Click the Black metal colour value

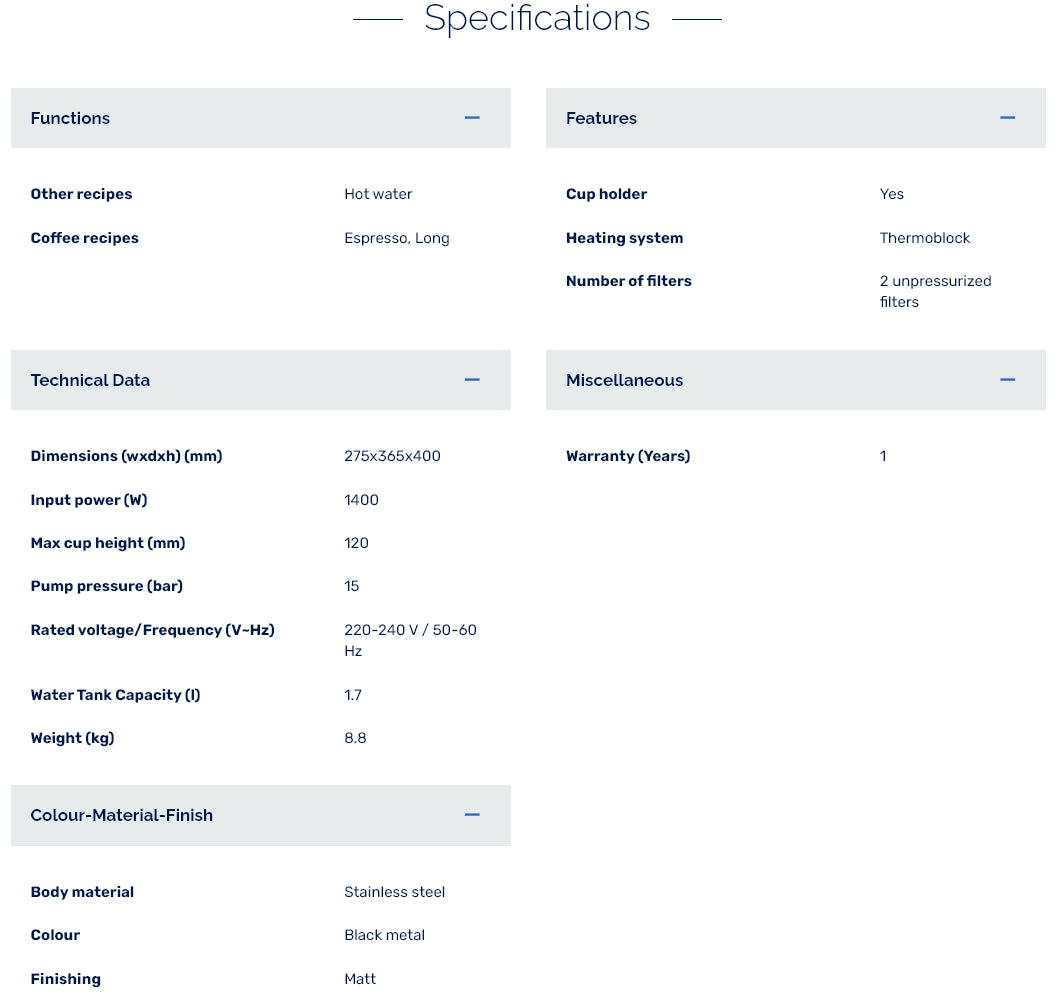coord(384,935)
